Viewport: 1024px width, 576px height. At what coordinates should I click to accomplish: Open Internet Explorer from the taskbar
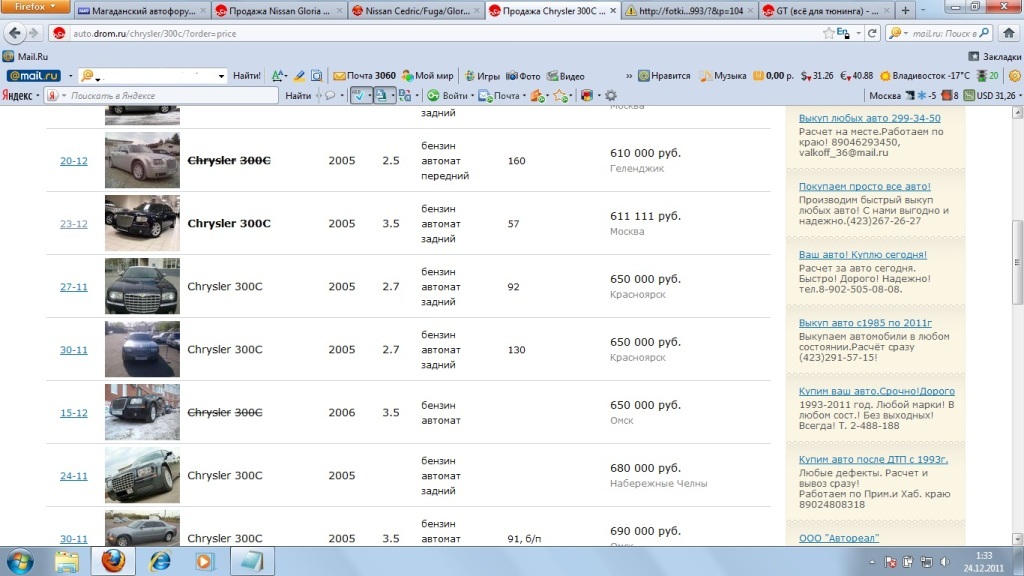point(159,560)
